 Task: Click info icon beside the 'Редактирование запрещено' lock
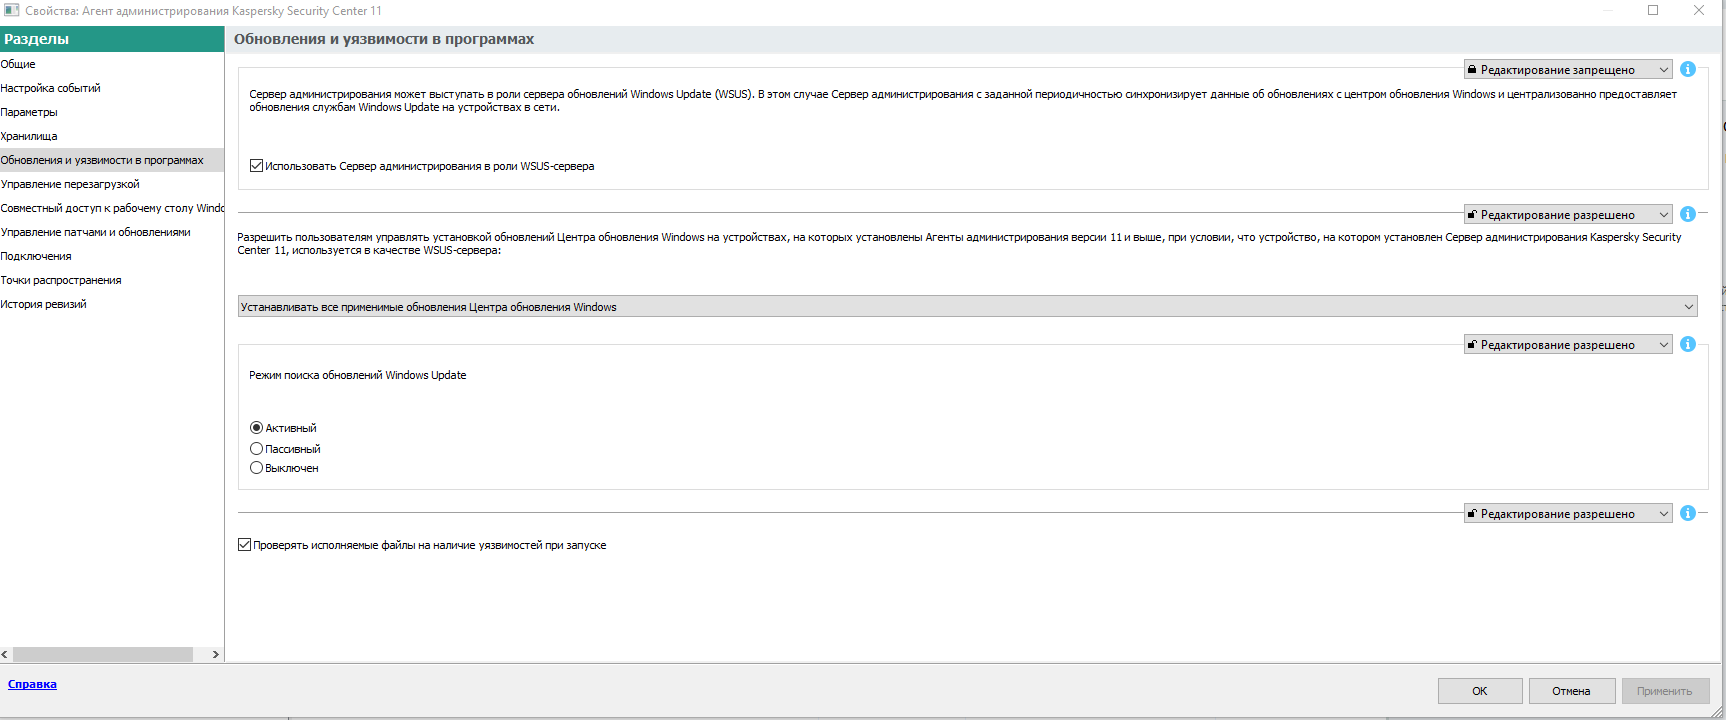point(1688,69)
